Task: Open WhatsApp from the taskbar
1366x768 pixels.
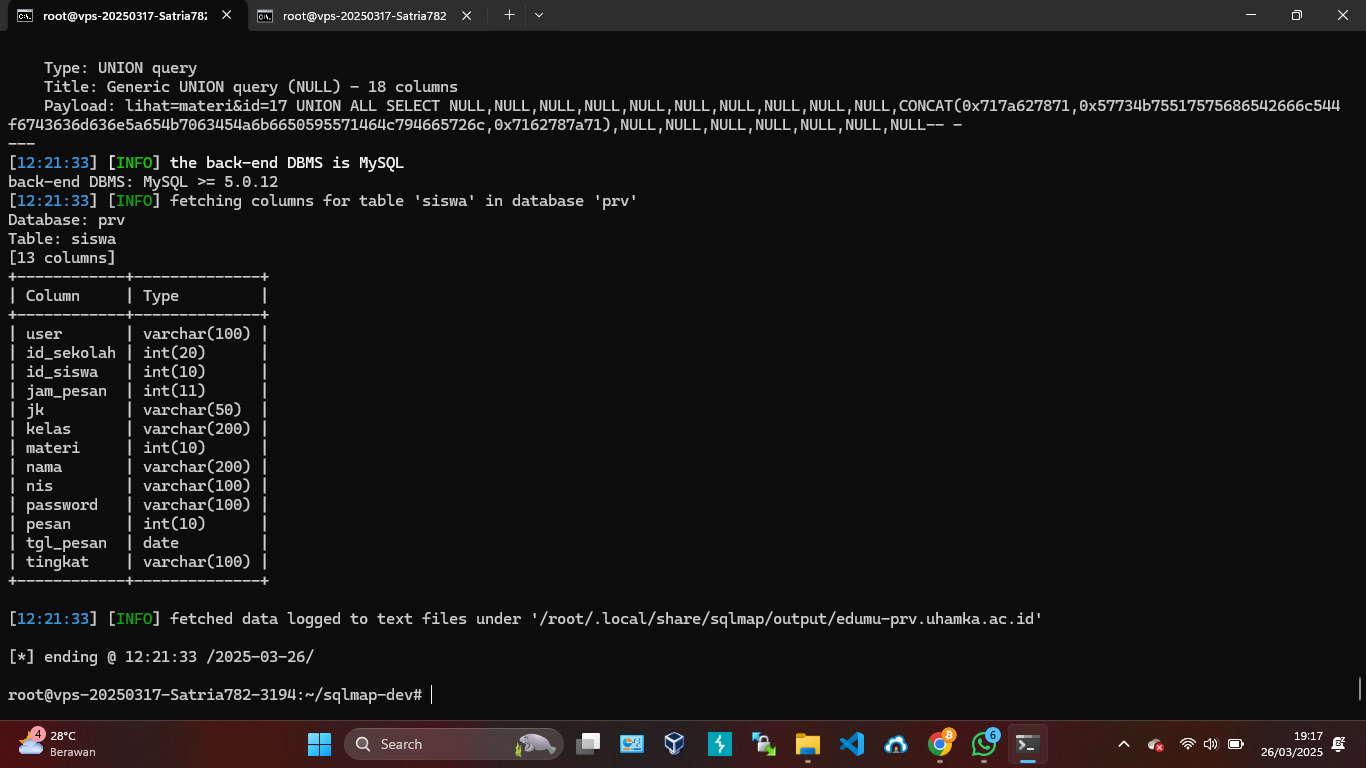Action: point(983,744)
